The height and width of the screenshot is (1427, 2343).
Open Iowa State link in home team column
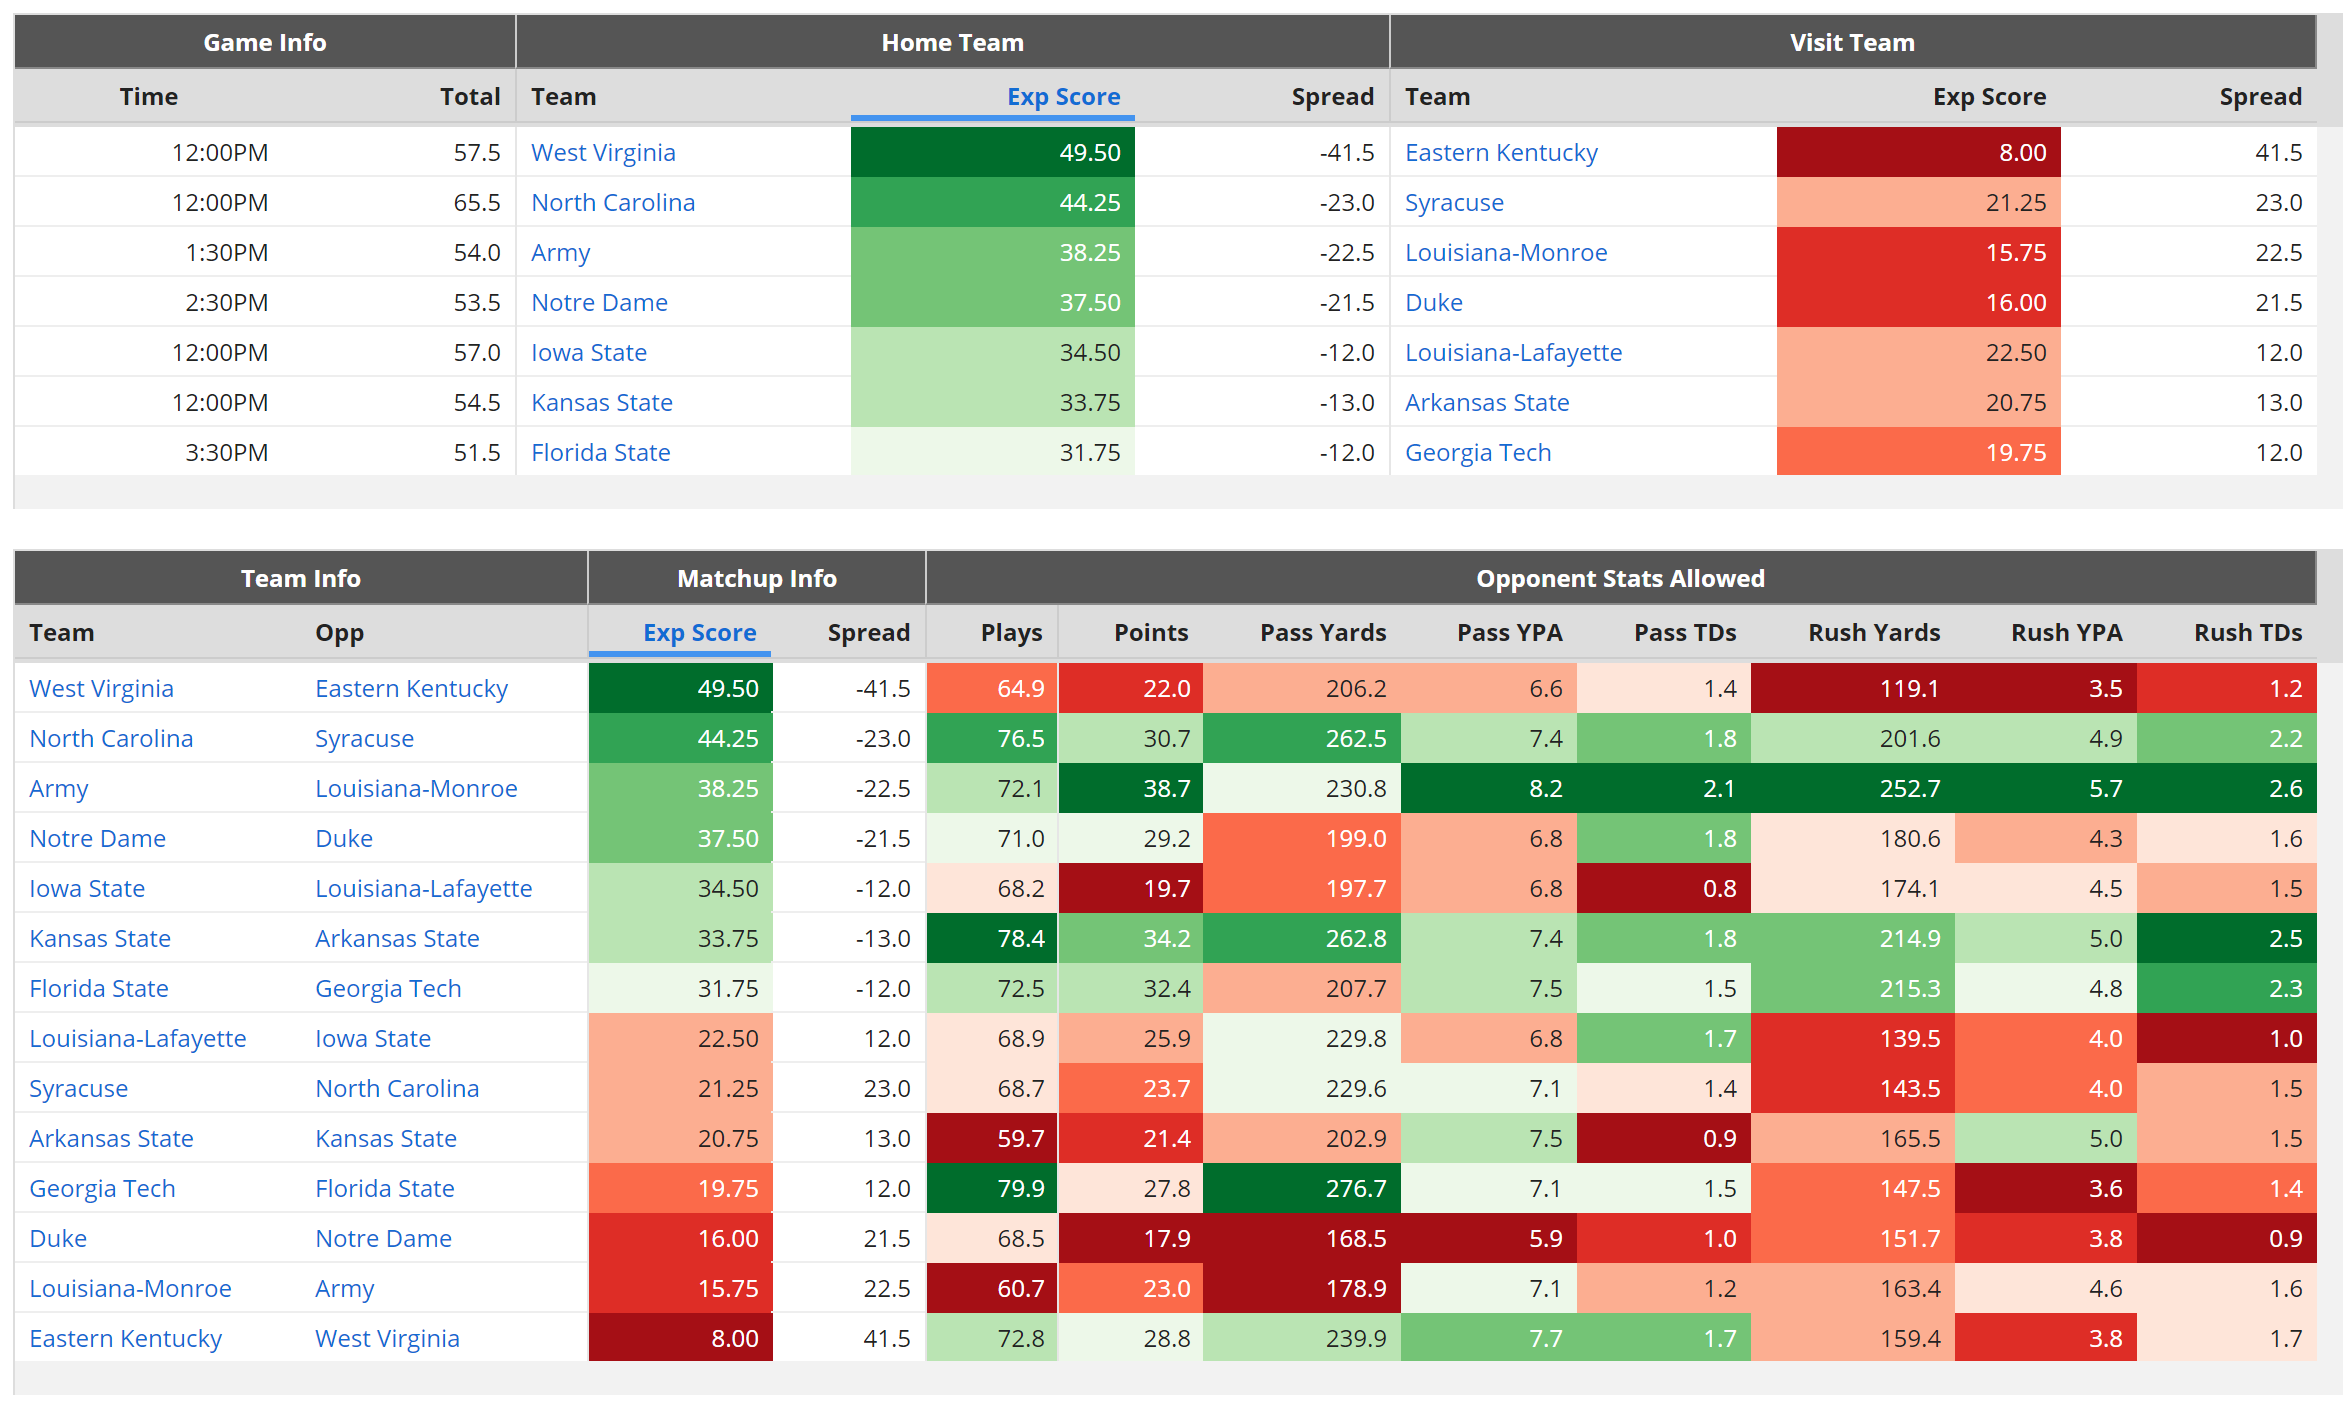[x=589, y=352]
